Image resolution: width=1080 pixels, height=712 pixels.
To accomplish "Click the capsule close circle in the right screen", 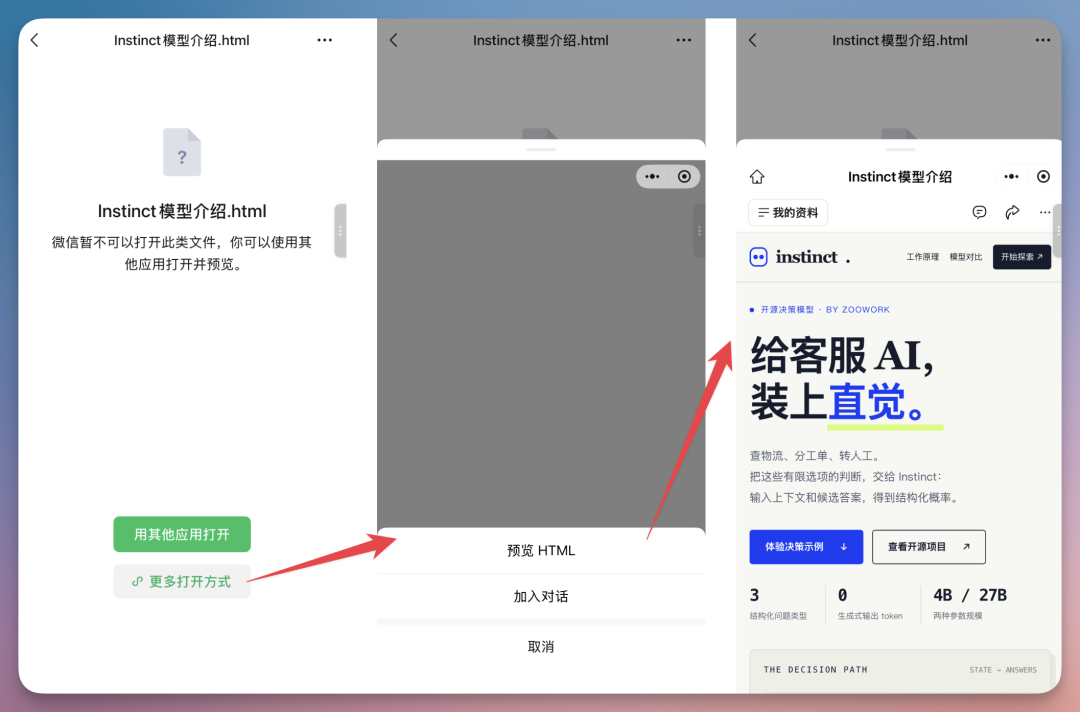I will coord(1043,177).
